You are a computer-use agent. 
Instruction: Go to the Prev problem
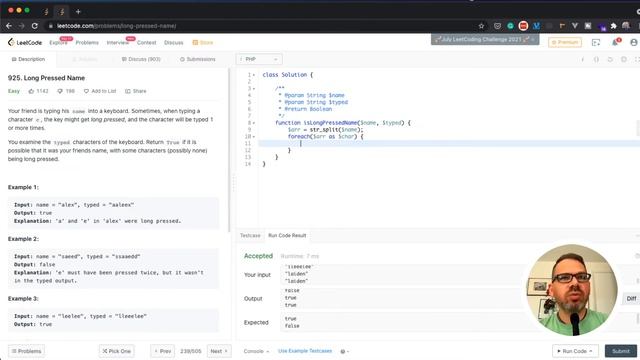click(x=162, y=351)
